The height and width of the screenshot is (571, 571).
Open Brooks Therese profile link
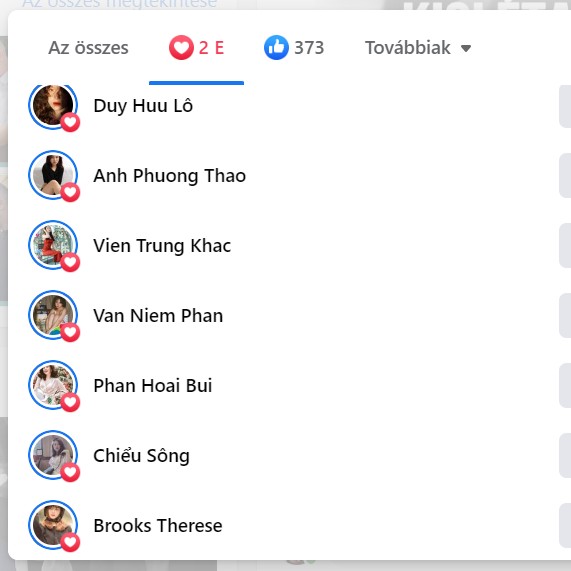158,525
